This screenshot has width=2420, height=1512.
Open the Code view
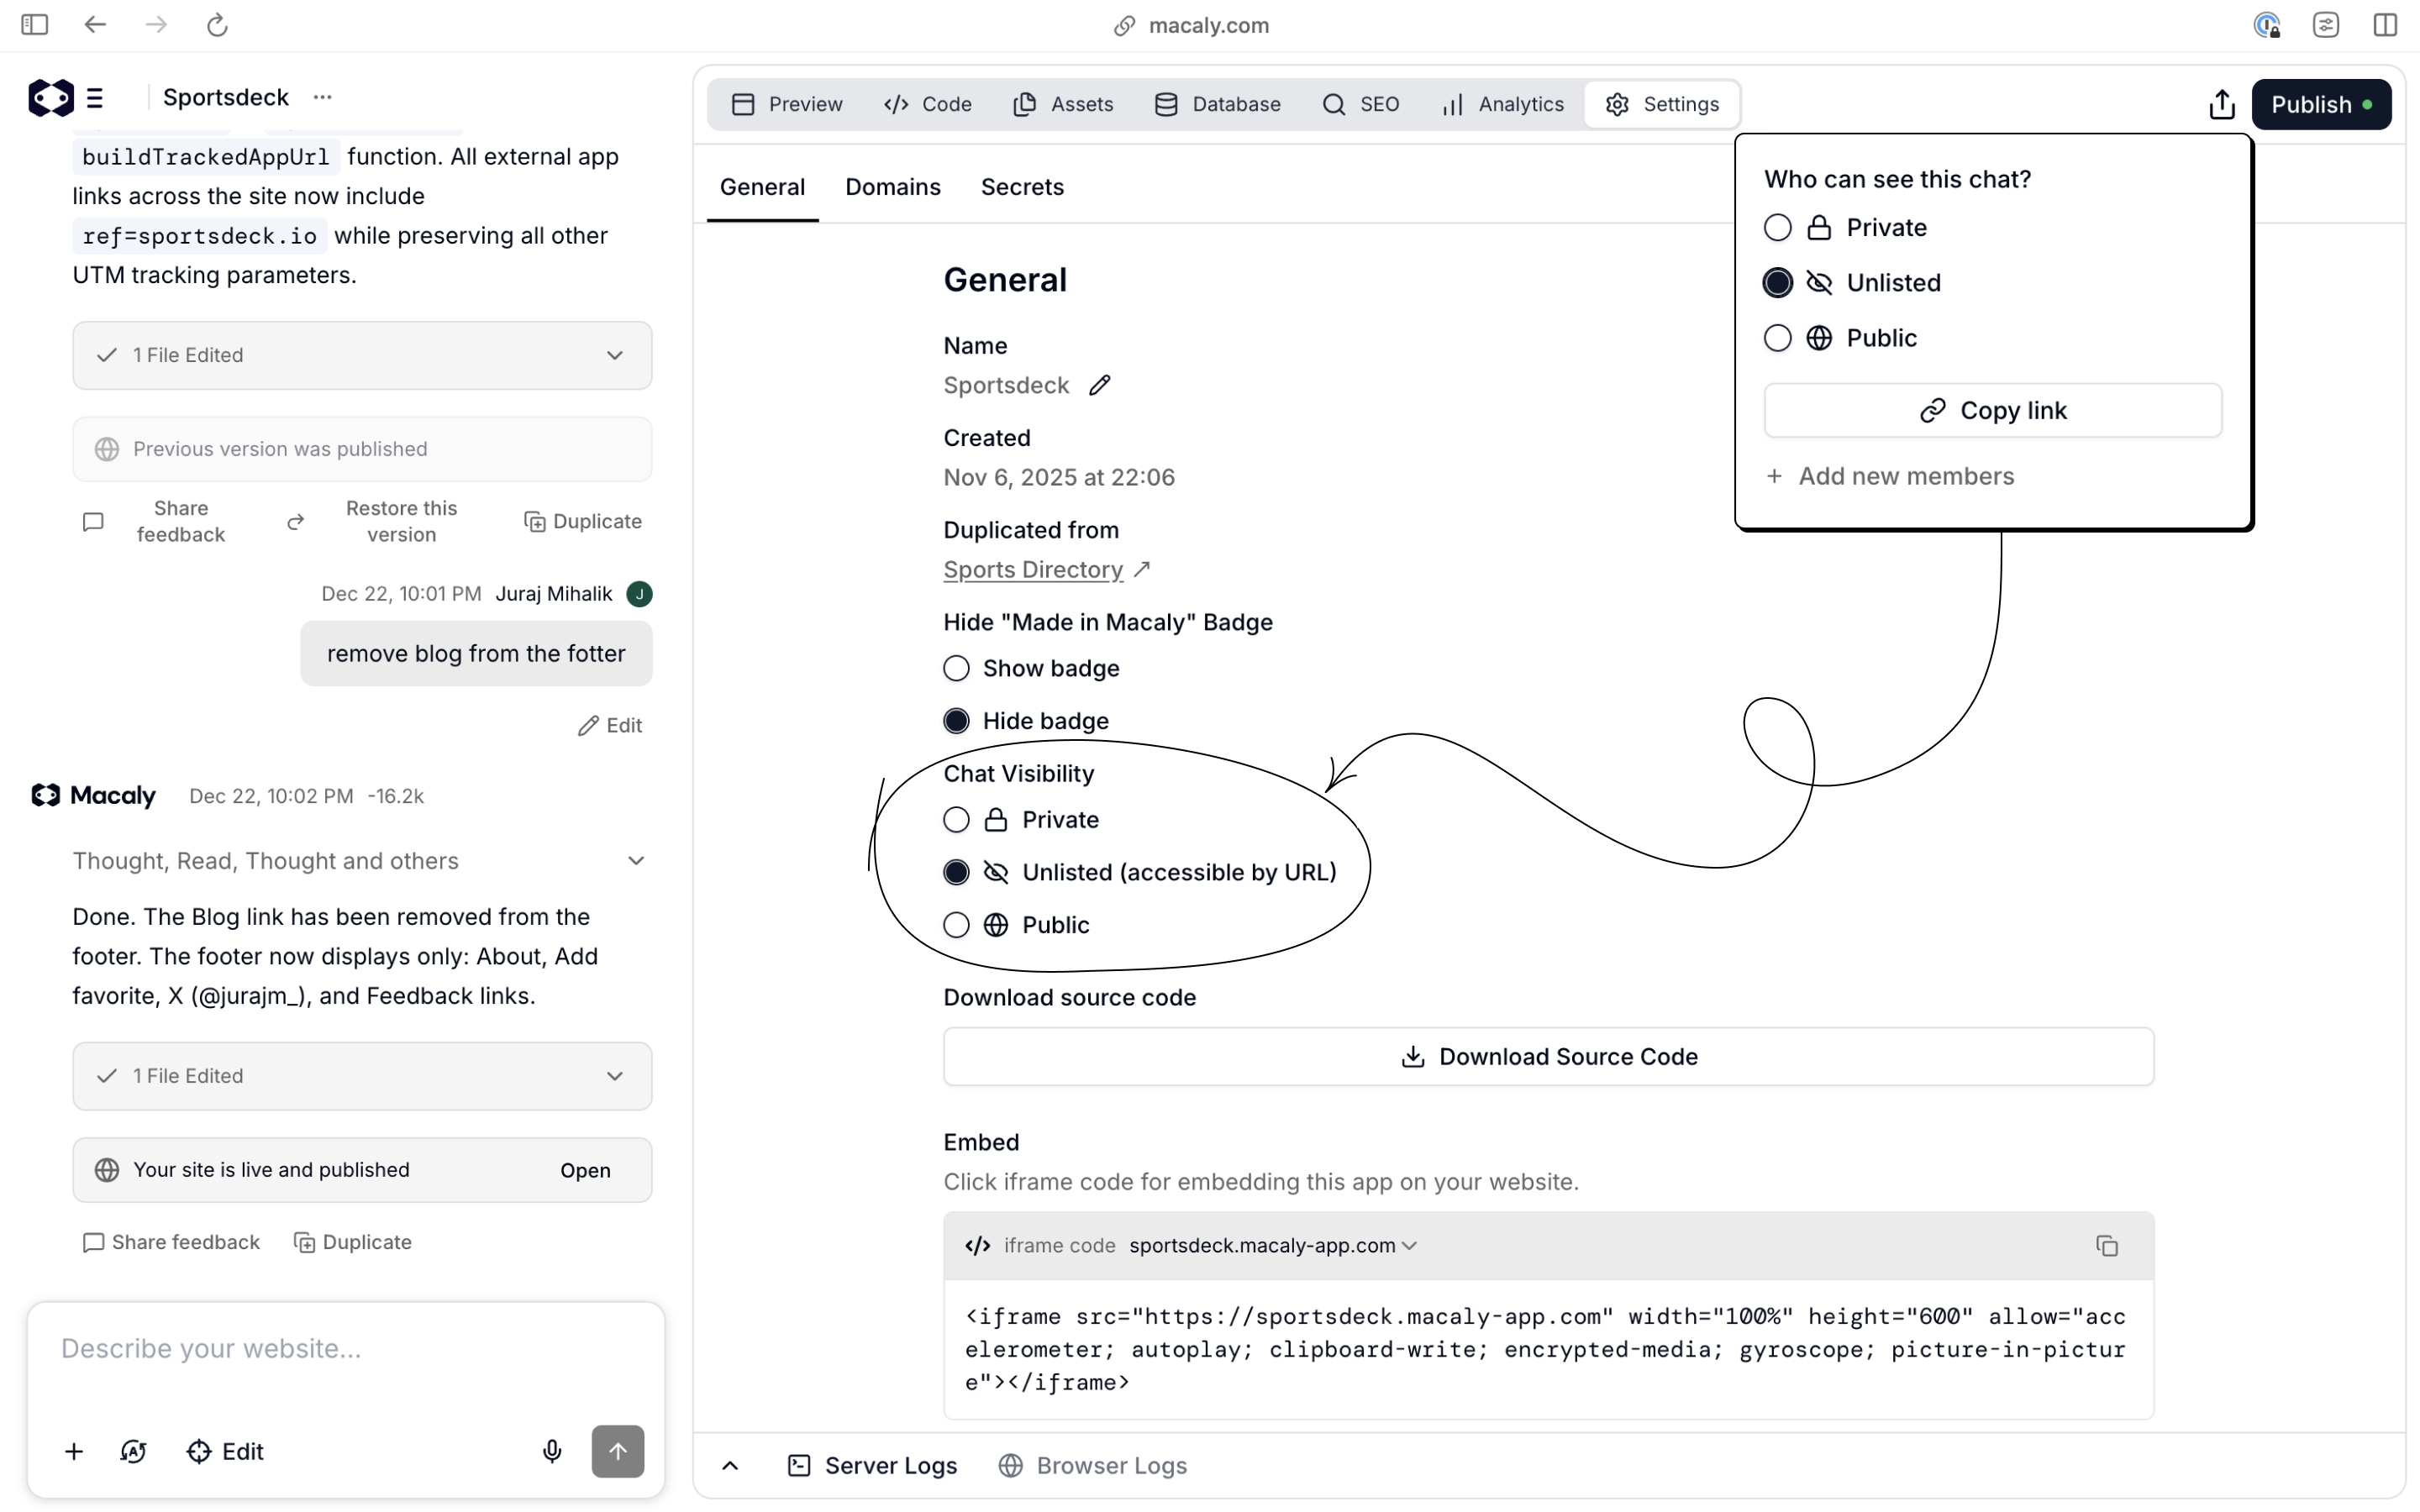927,104
